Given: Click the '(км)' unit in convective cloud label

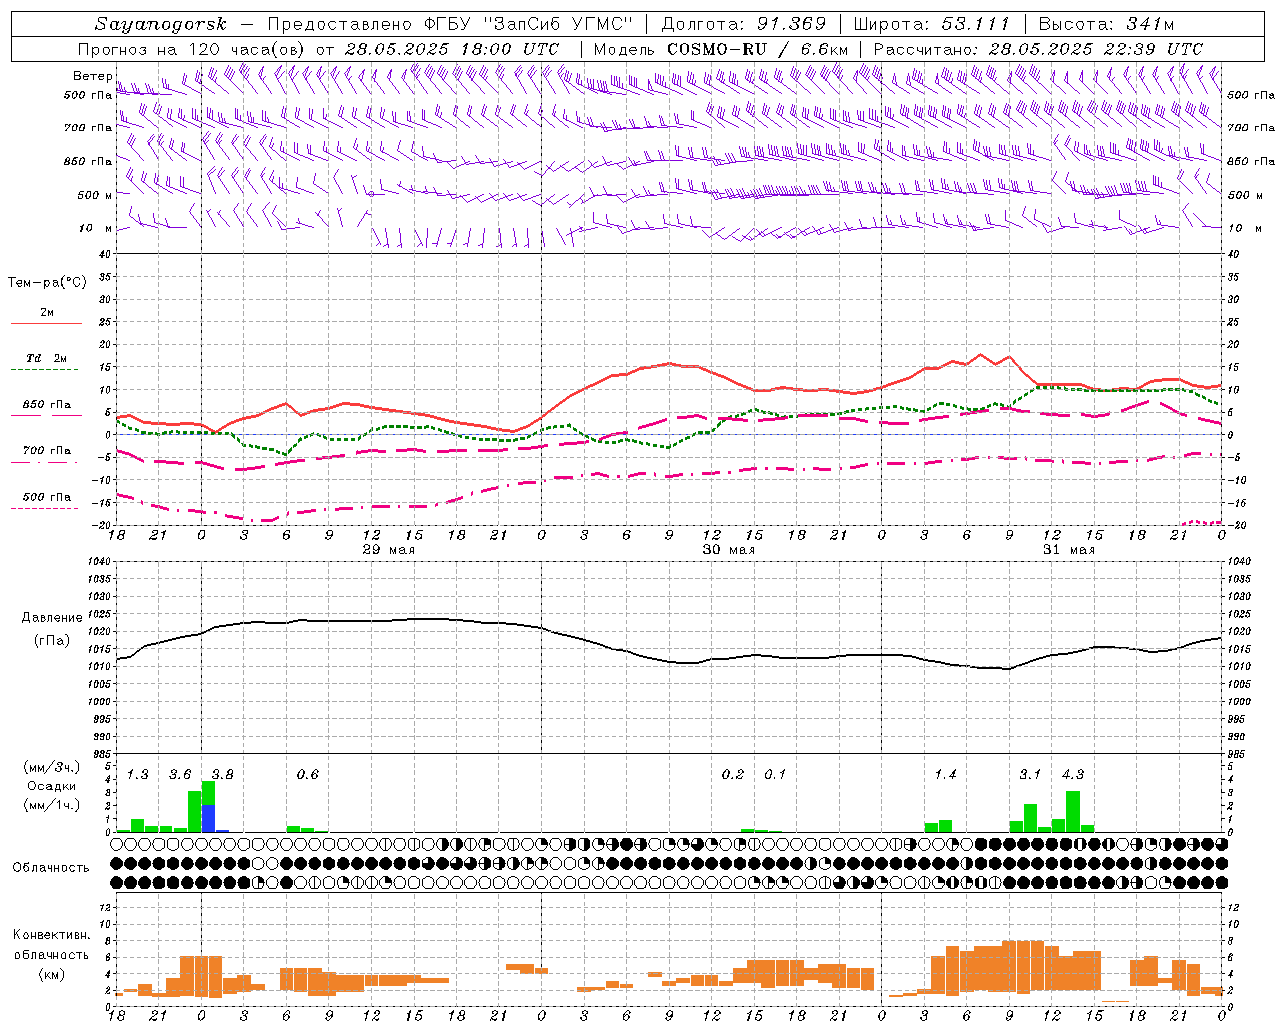Looking at the screenshot, I should tap(51, 974).
